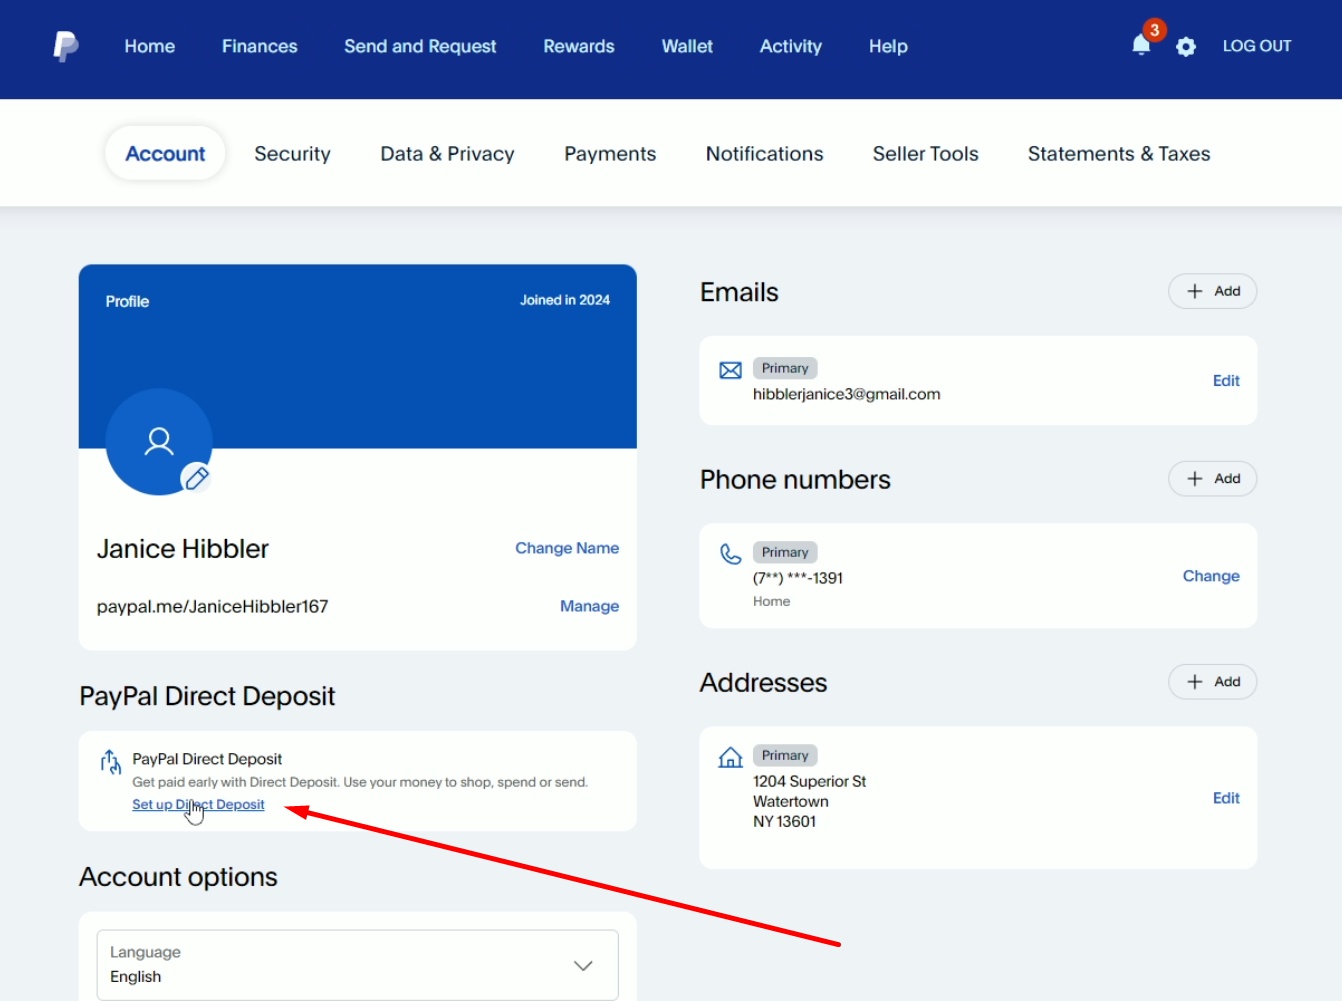Switch to the Security tab
This screenshot has height=1001, width=1342.
click(x=292, y=154)
